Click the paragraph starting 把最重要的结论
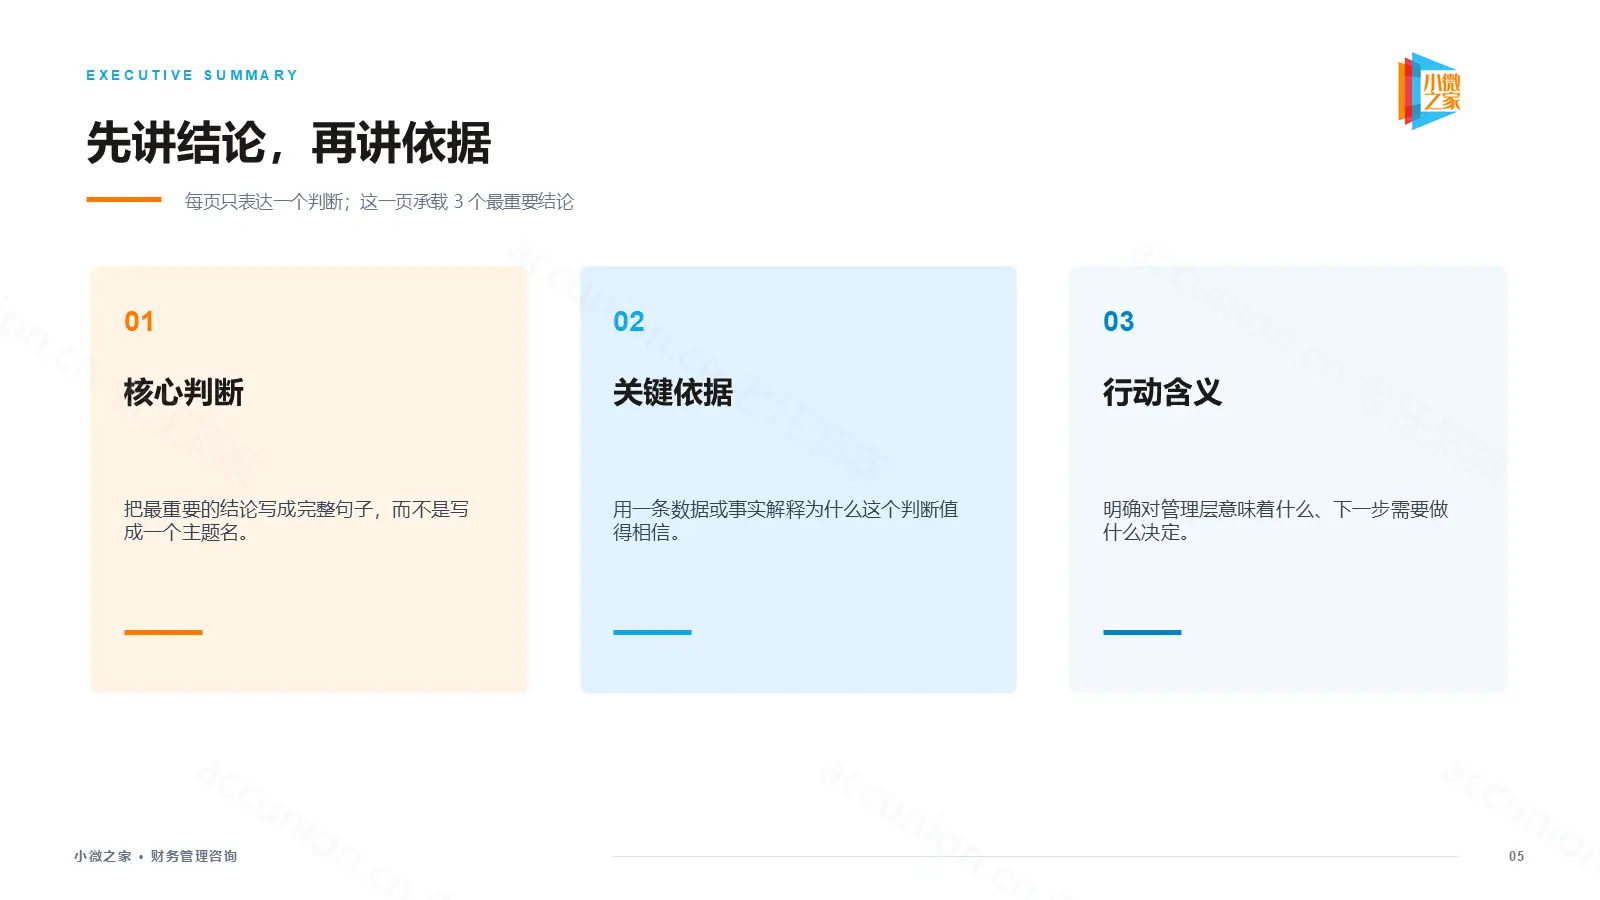Viewport: 1600px width, 900px height. click(296, 520)
